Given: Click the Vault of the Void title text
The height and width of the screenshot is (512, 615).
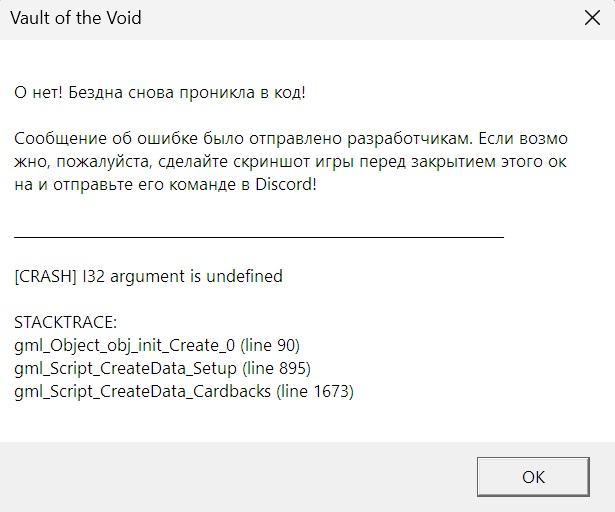Looking at the screenshot, I should tap(75, 19).
